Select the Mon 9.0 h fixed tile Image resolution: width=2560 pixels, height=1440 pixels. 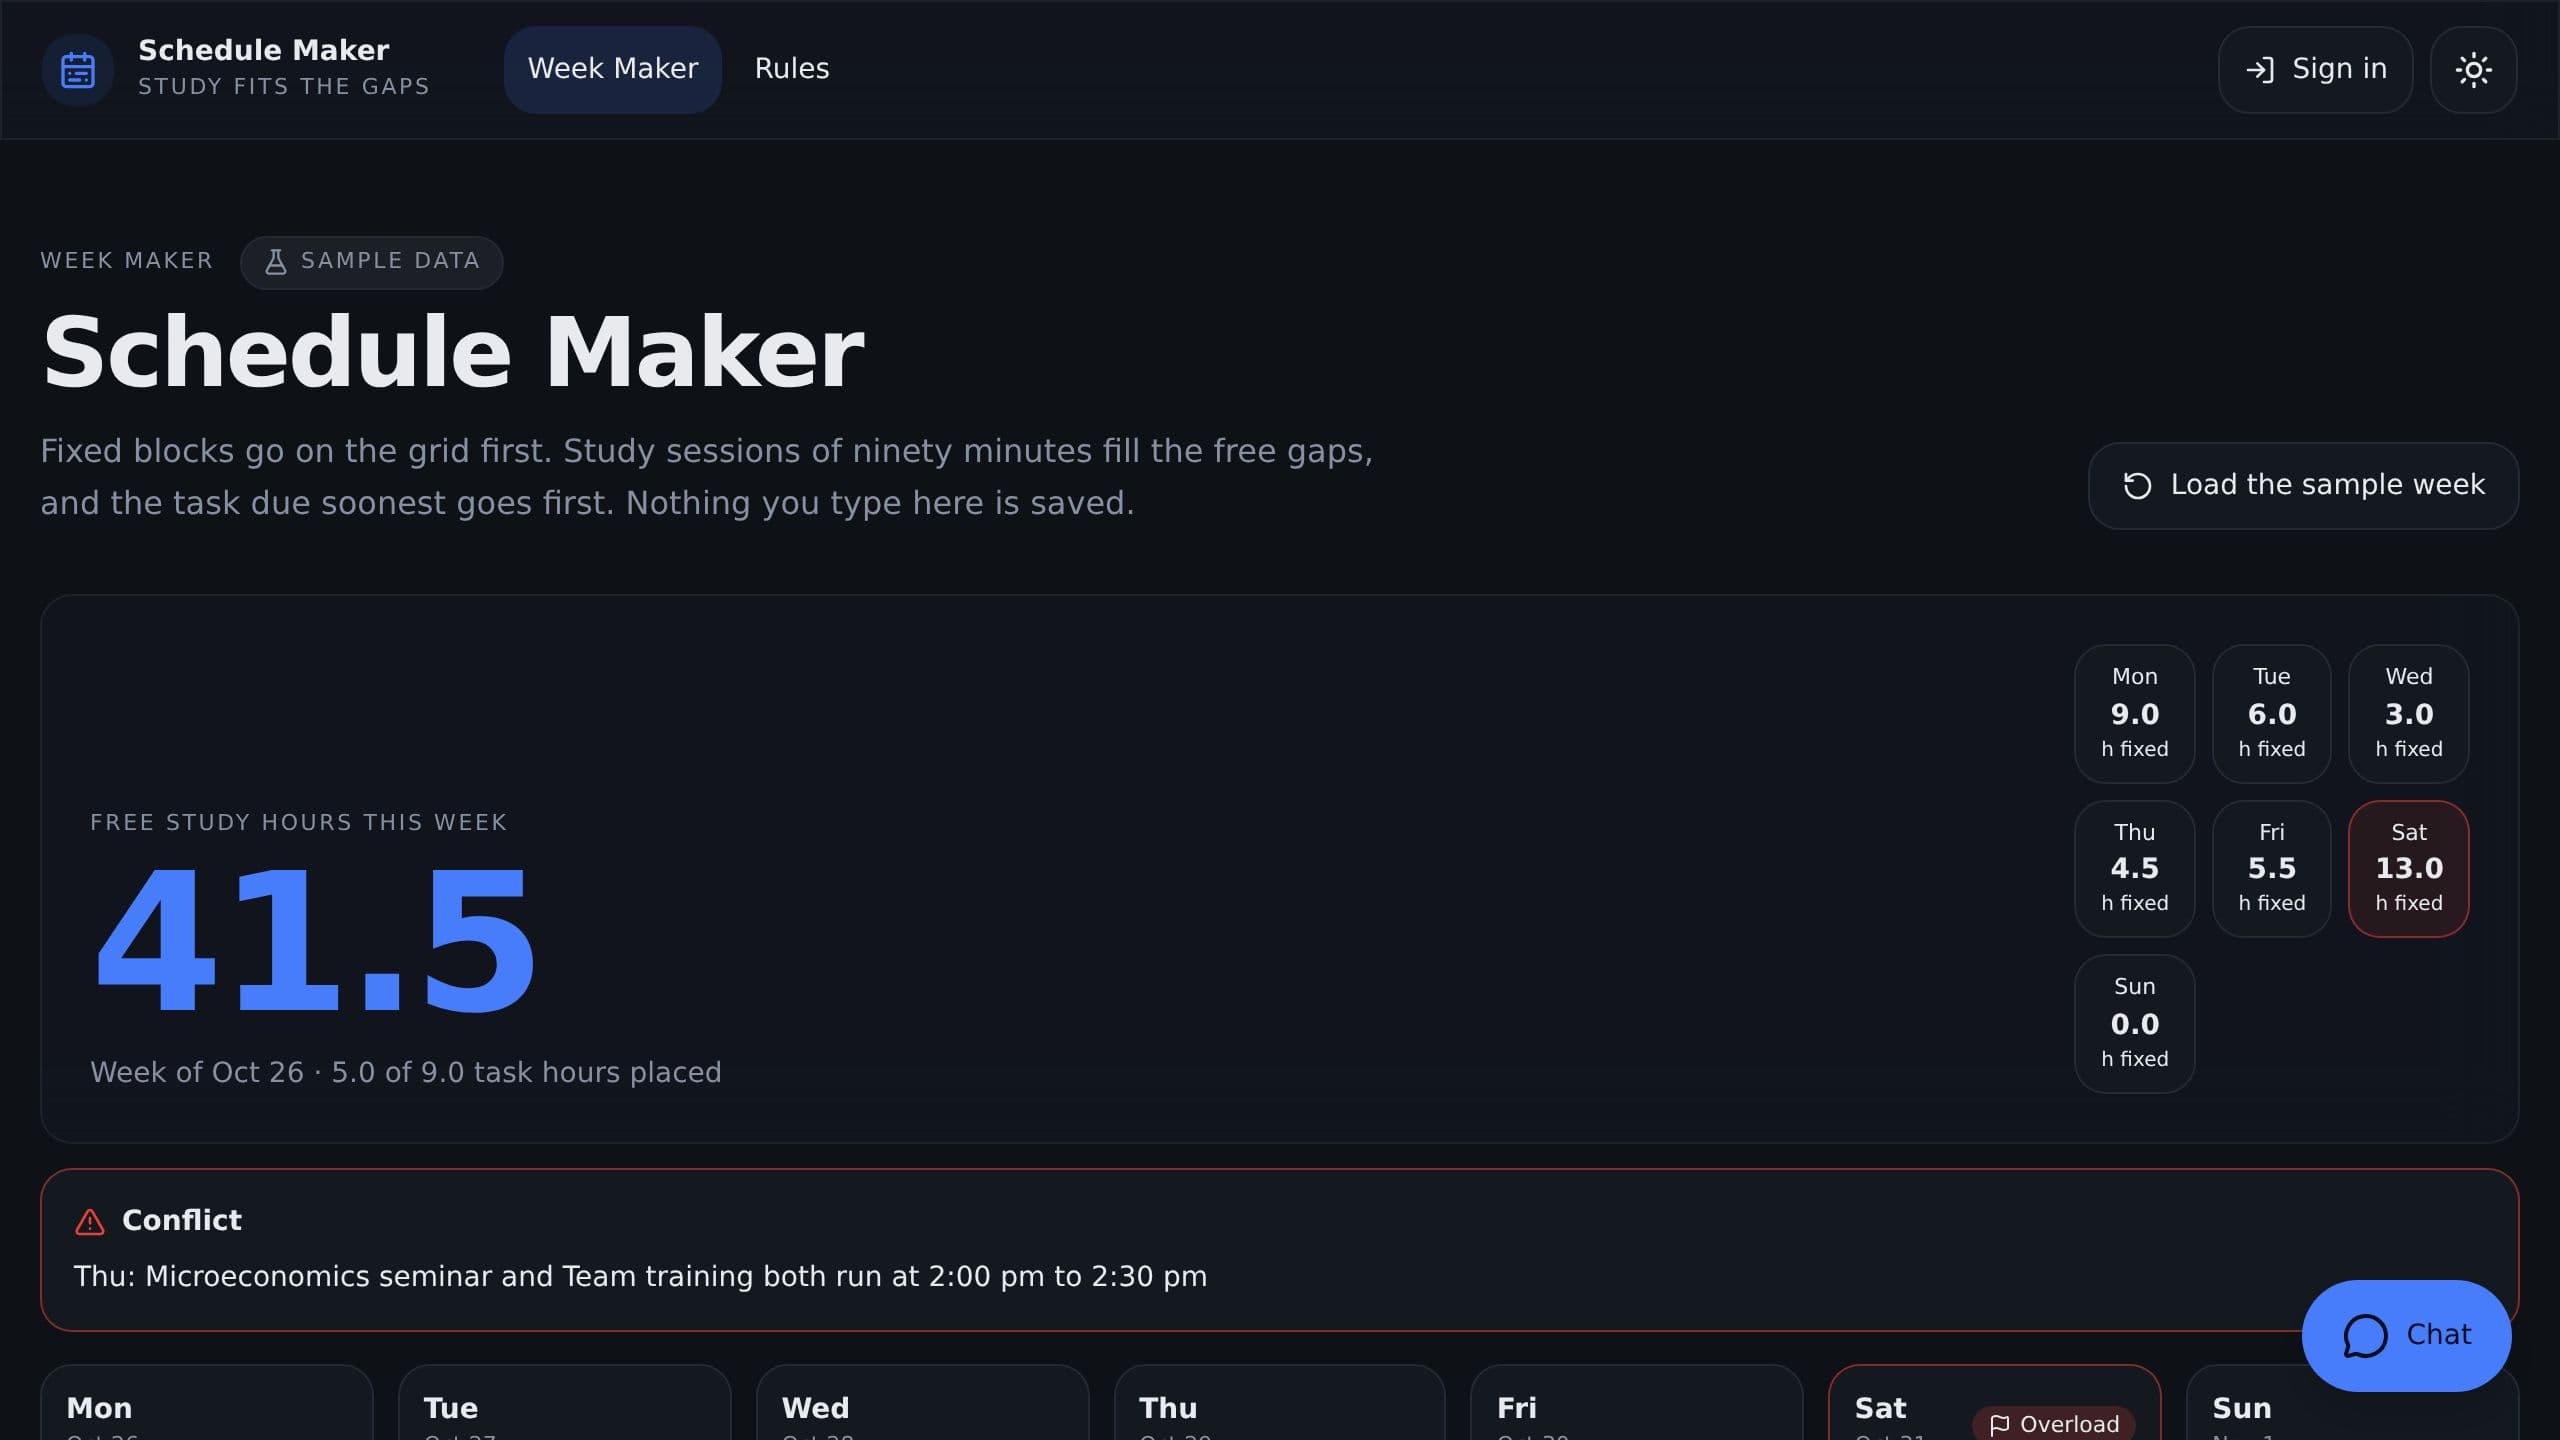[x=2134, y=714]
